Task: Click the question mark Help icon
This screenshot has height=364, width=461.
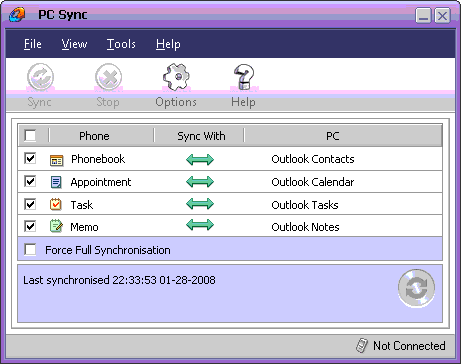Action: point(244,77)
